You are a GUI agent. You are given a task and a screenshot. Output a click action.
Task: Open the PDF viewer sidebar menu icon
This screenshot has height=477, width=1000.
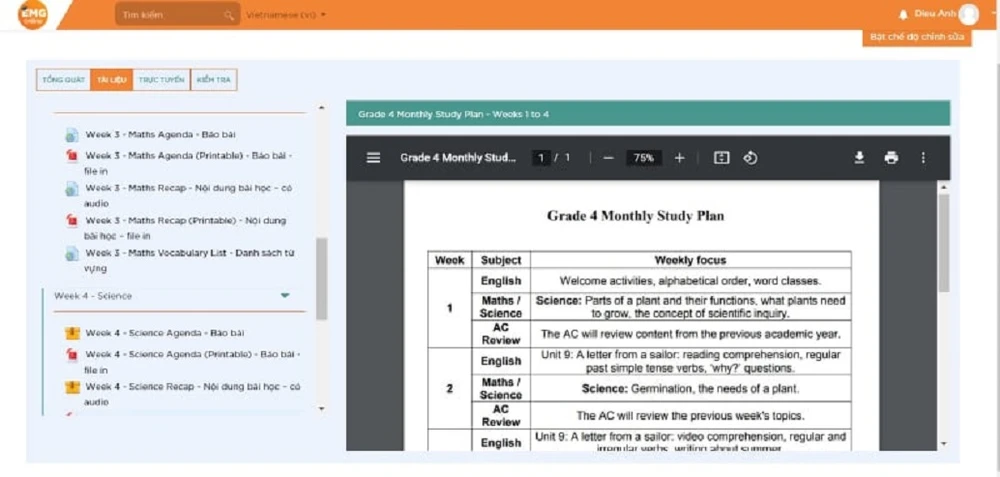[x=373, y=158]
